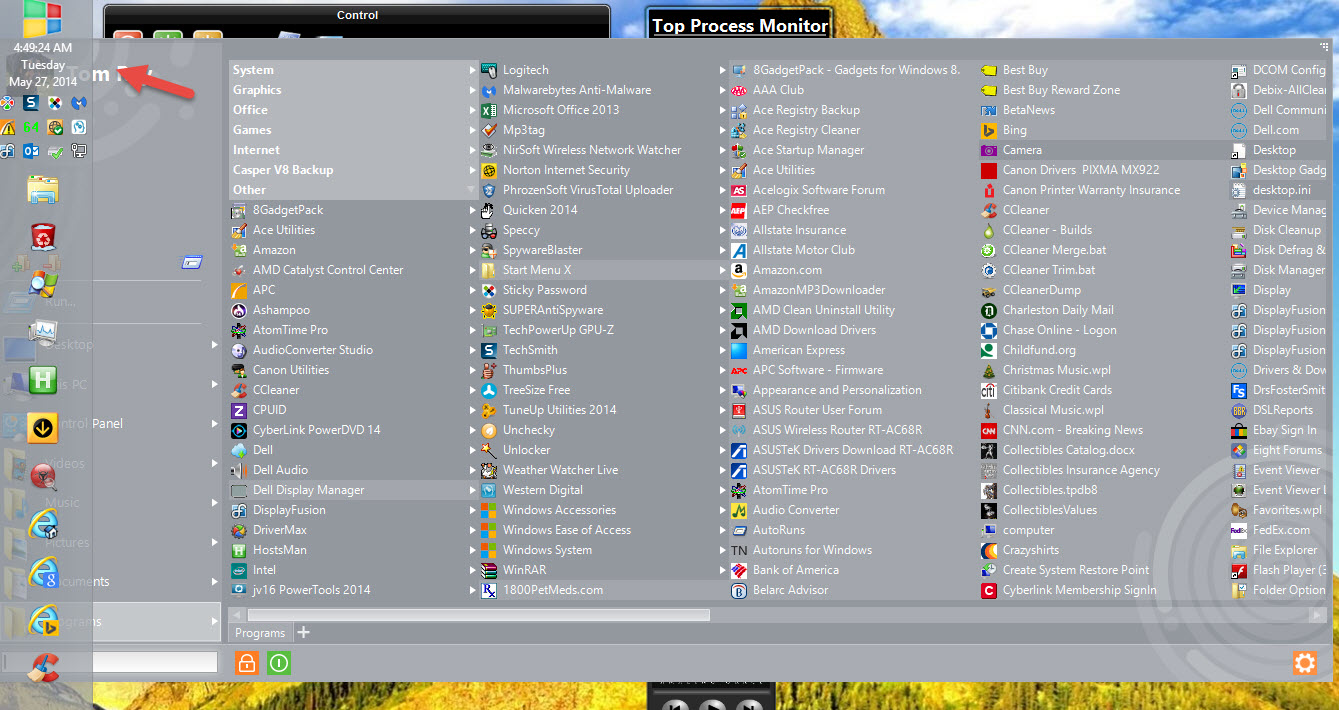Viewport: 1339px width, 710px height.
Task: Launch Belarc Advisor from the list
Action: click(x=790, y=590)
